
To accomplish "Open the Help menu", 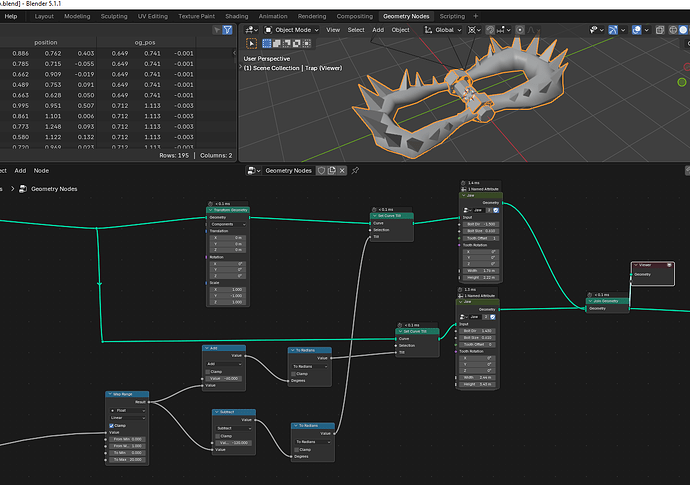I will (x=11, y=16).
